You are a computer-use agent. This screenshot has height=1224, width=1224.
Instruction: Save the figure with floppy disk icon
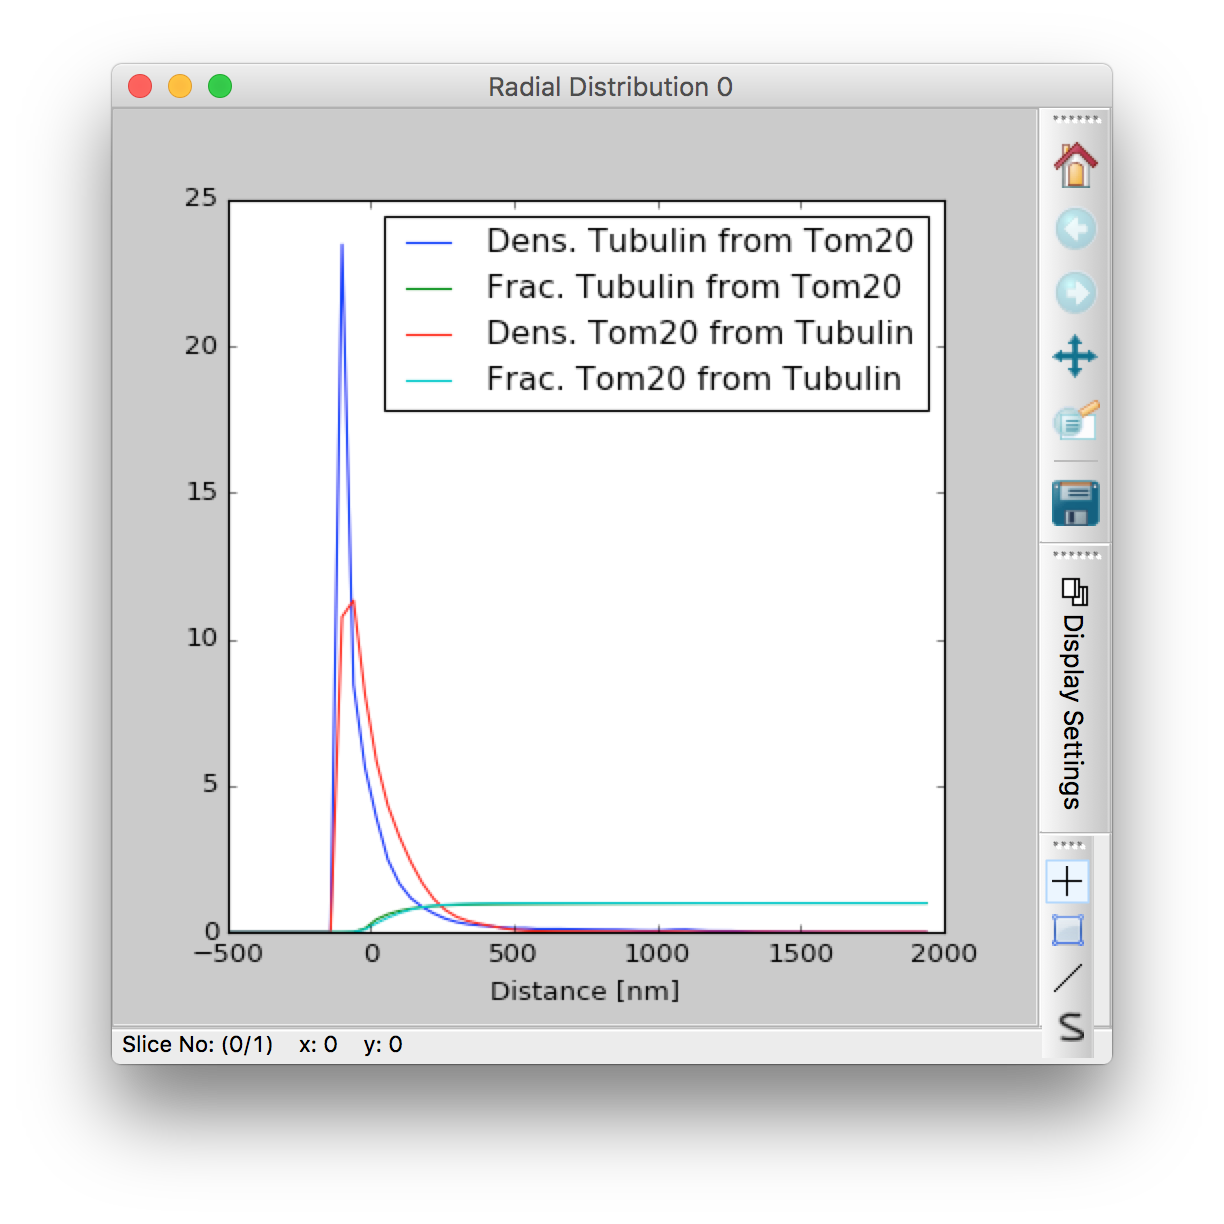click(x=1075, y=503)
